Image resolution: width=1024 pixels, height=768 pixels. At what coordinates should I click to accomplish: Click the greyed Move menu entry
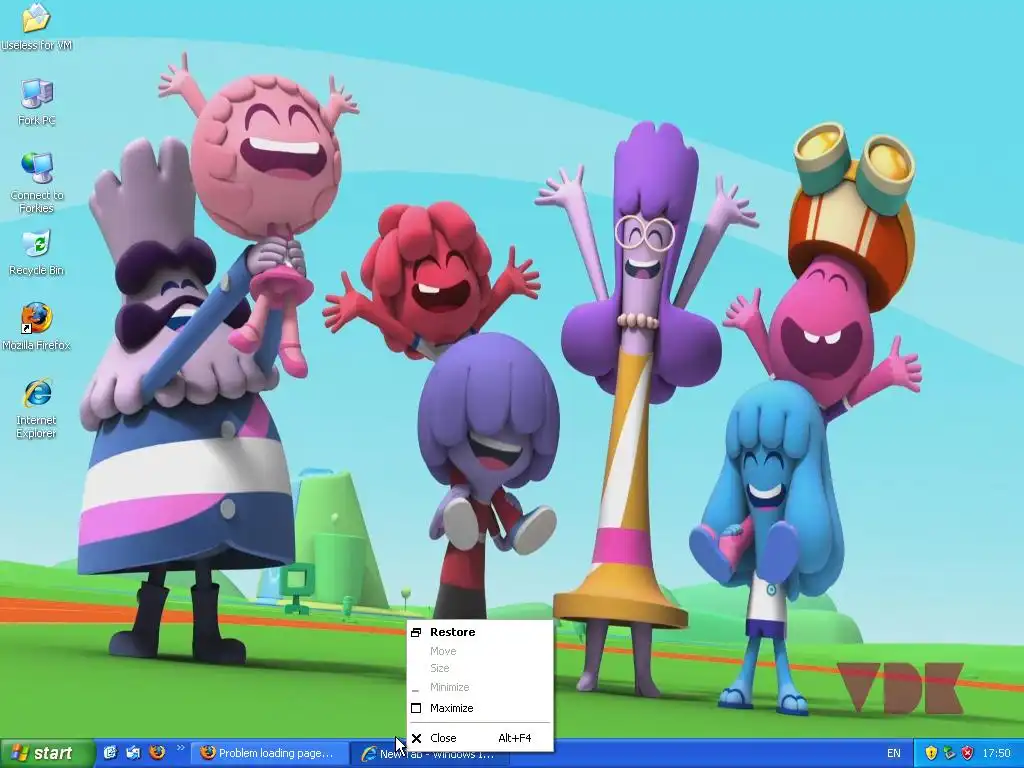(480, 651)
